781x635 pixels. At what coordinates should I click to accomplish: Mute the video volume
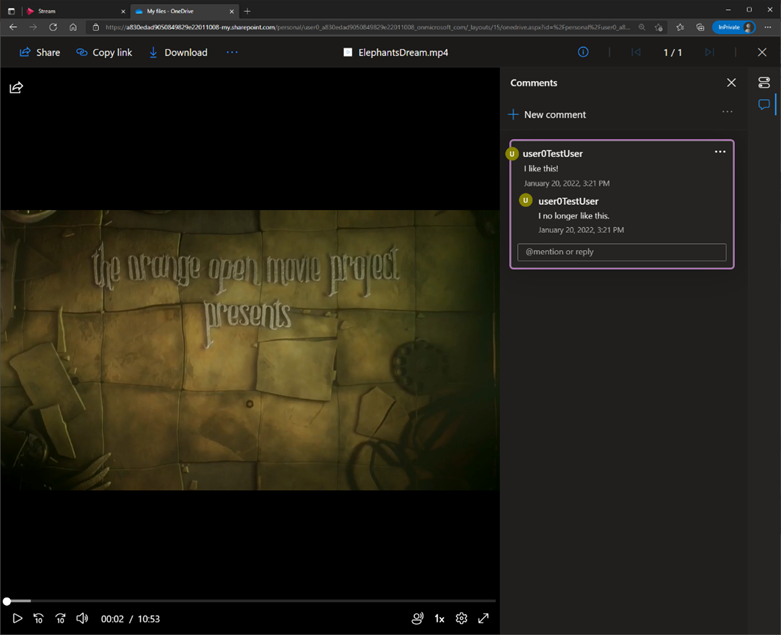point(82,619)
